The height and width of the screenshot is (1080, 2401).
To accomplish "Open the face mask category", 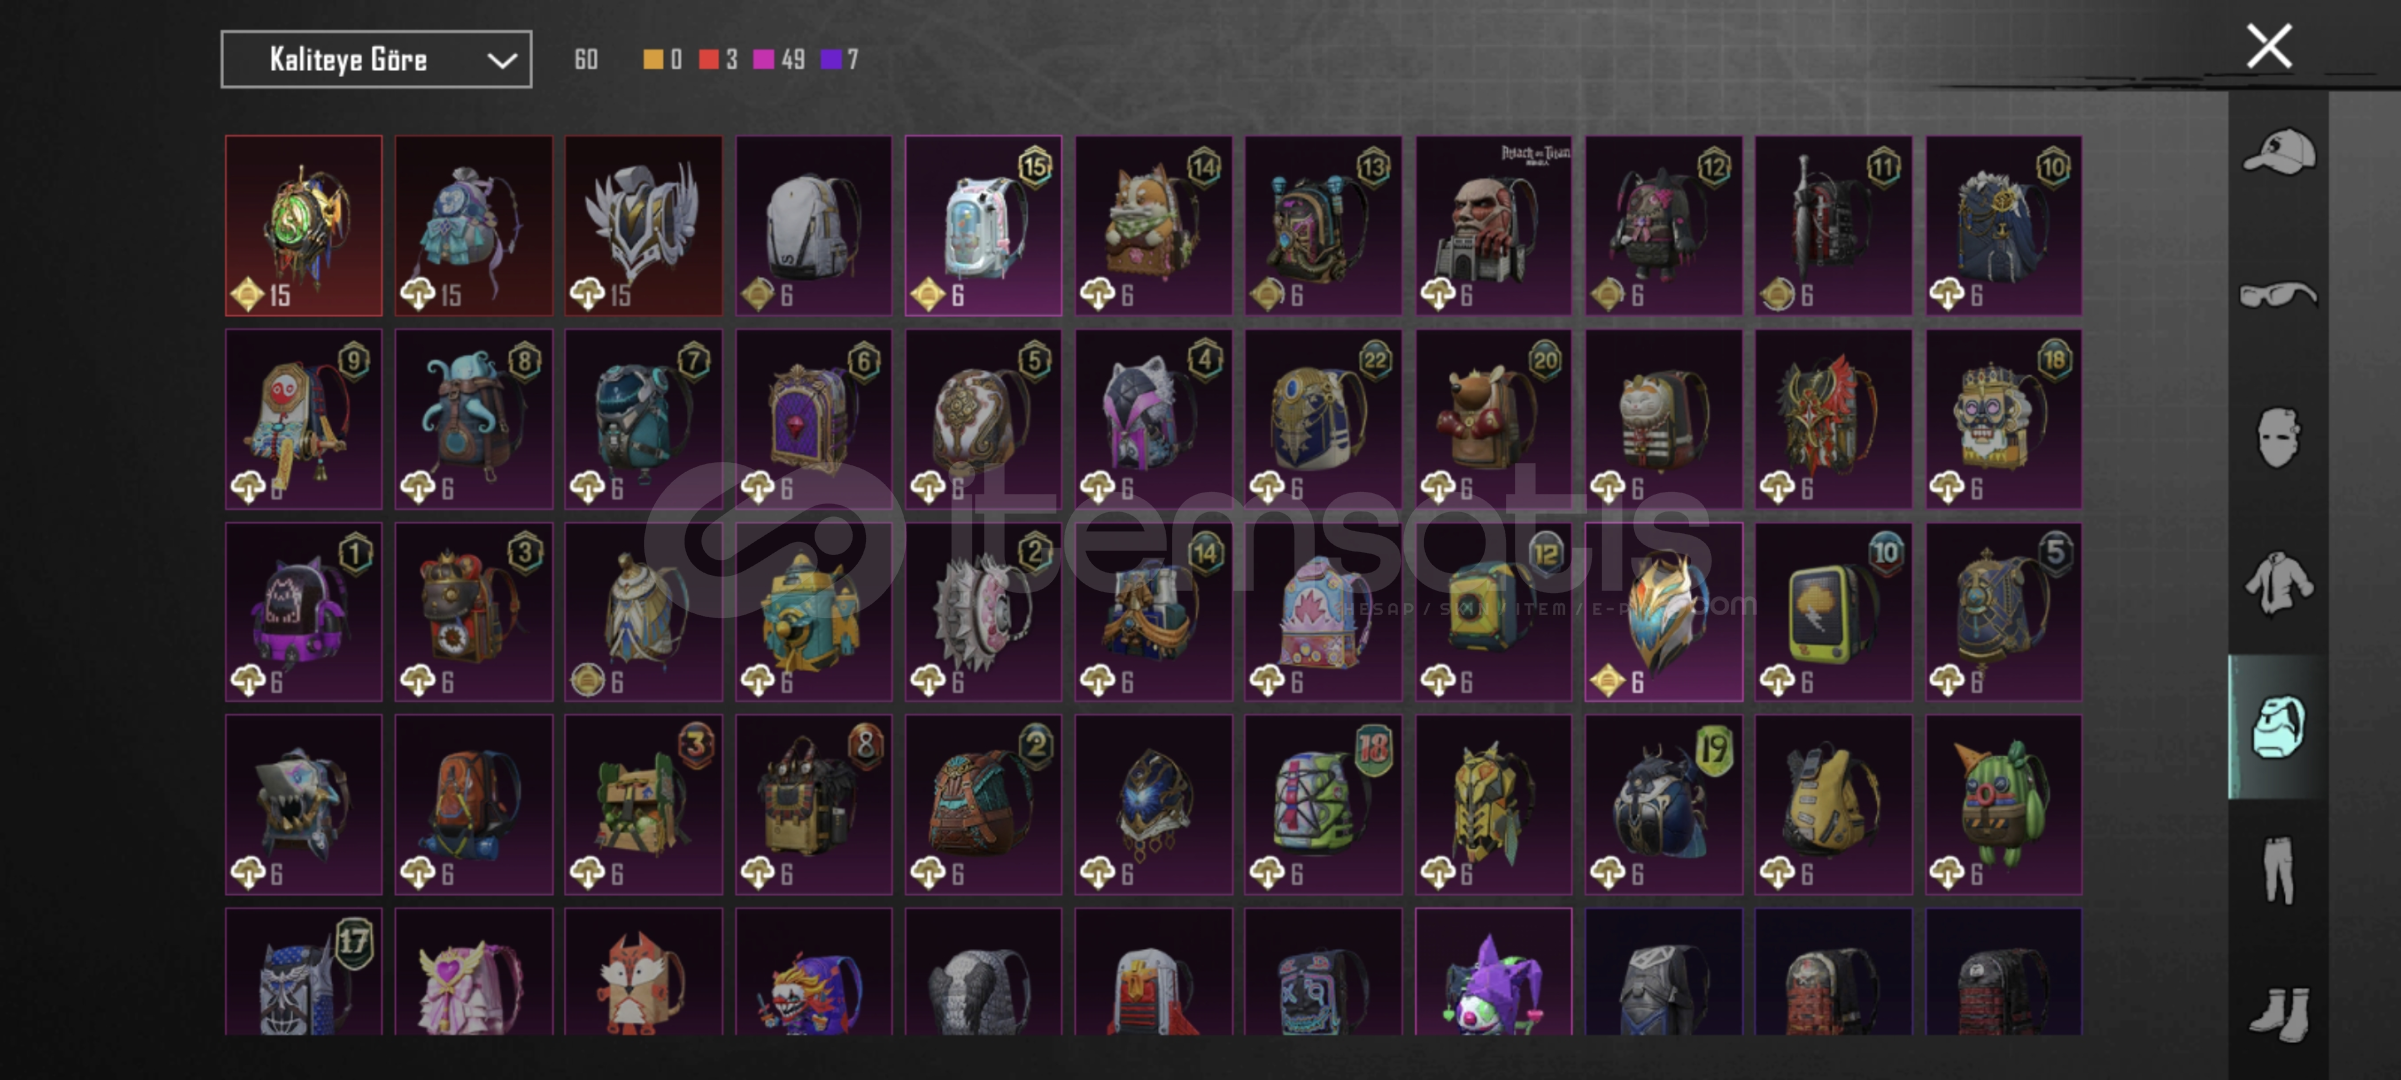I will (2278, 437).
